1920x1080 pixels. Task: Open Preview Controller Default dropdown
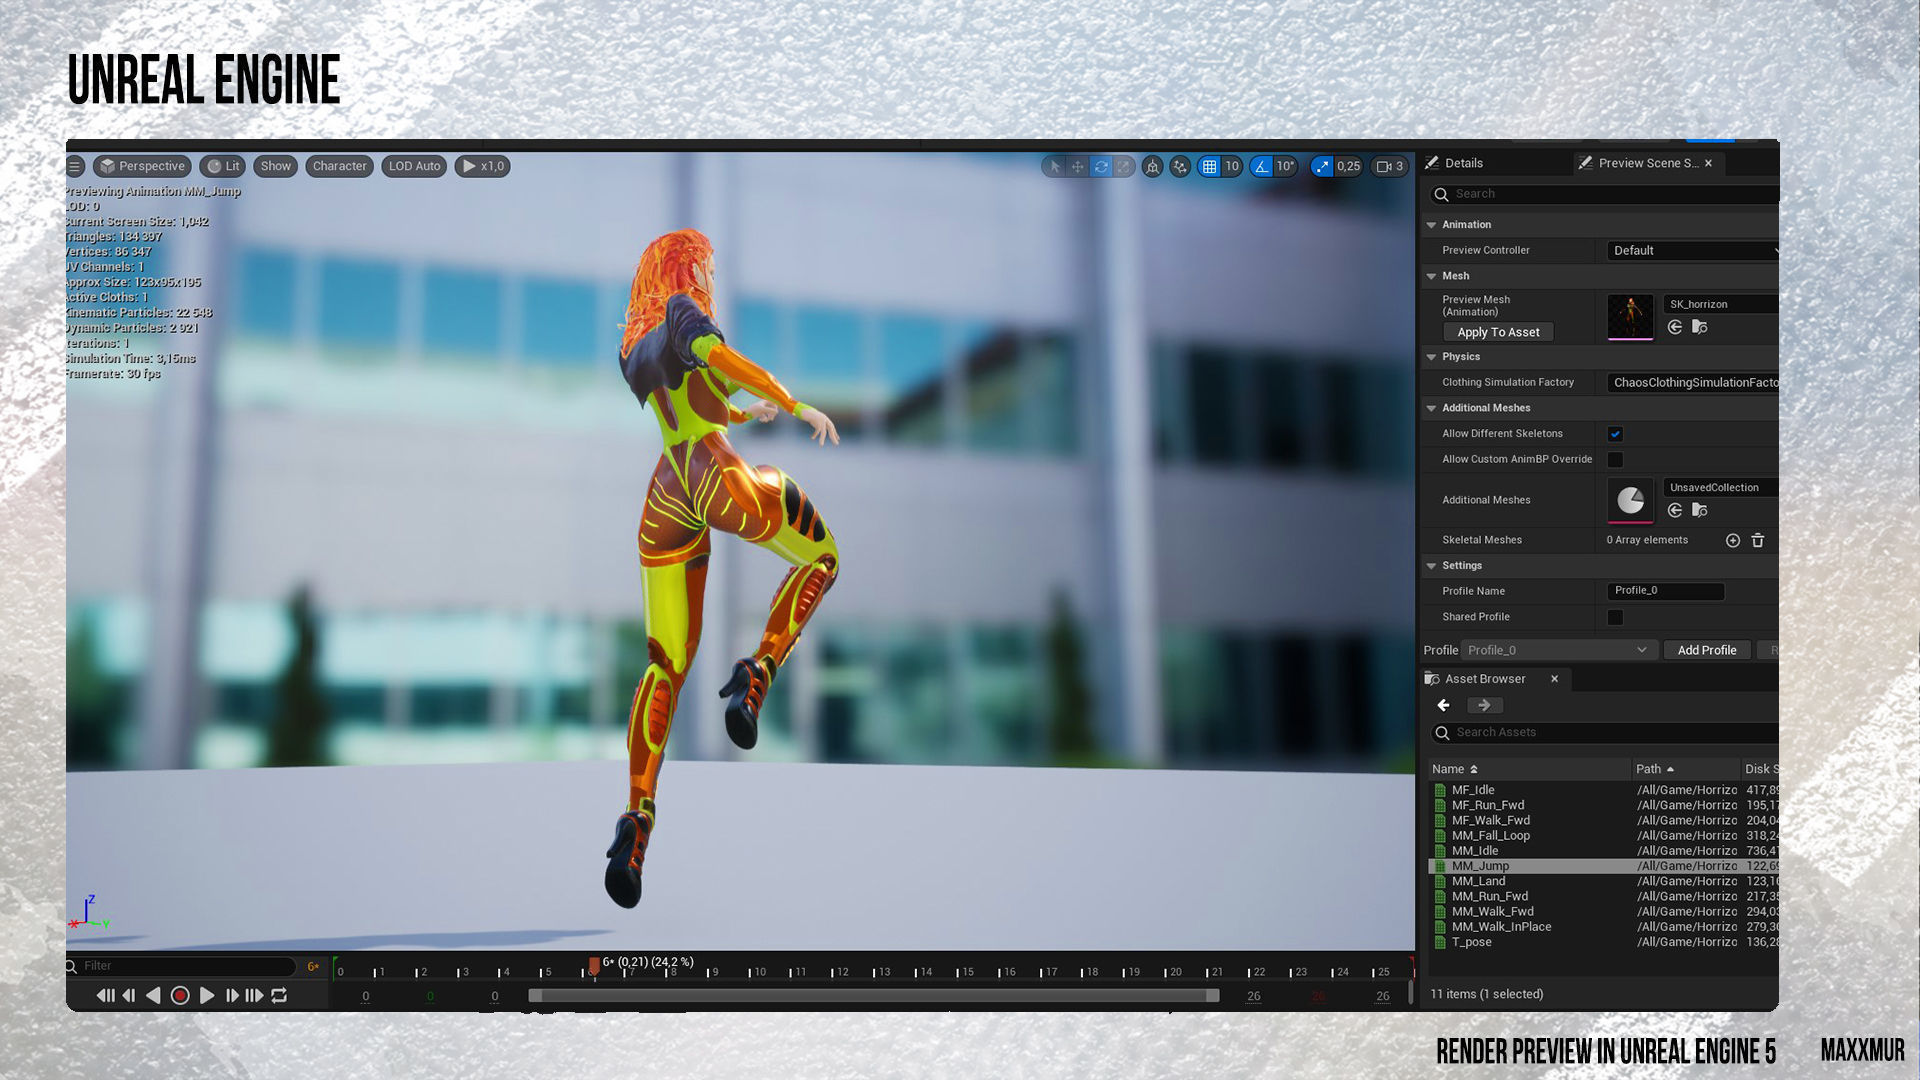[1694, 251]
